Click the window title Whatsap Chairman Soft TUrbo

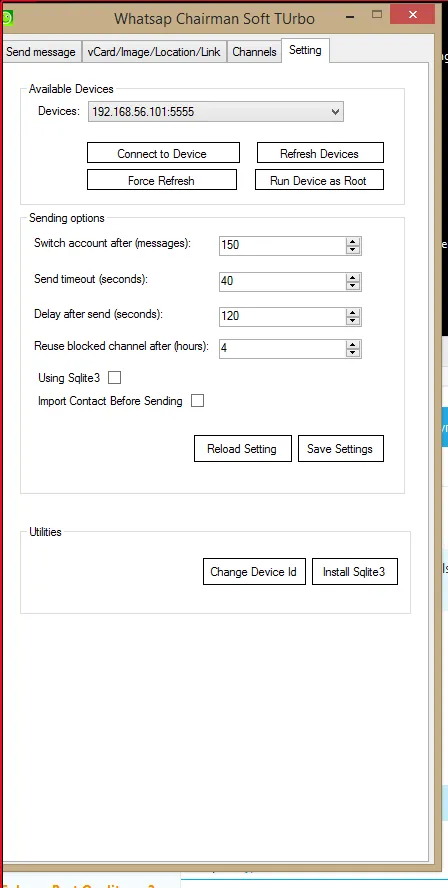214,18
